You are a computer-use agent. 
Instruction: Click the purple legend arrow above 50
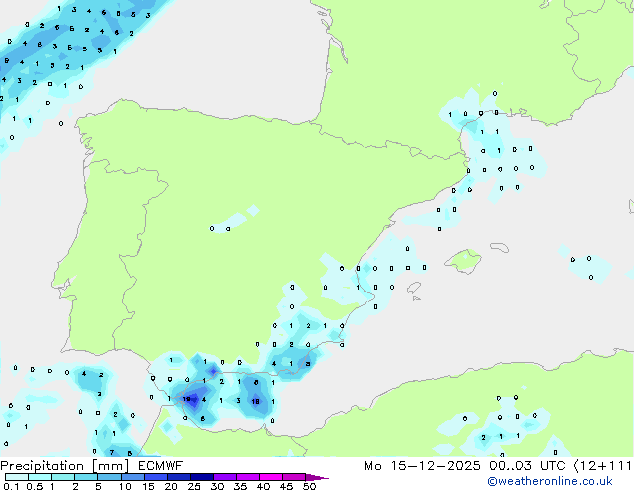click(x=317, y=477)
